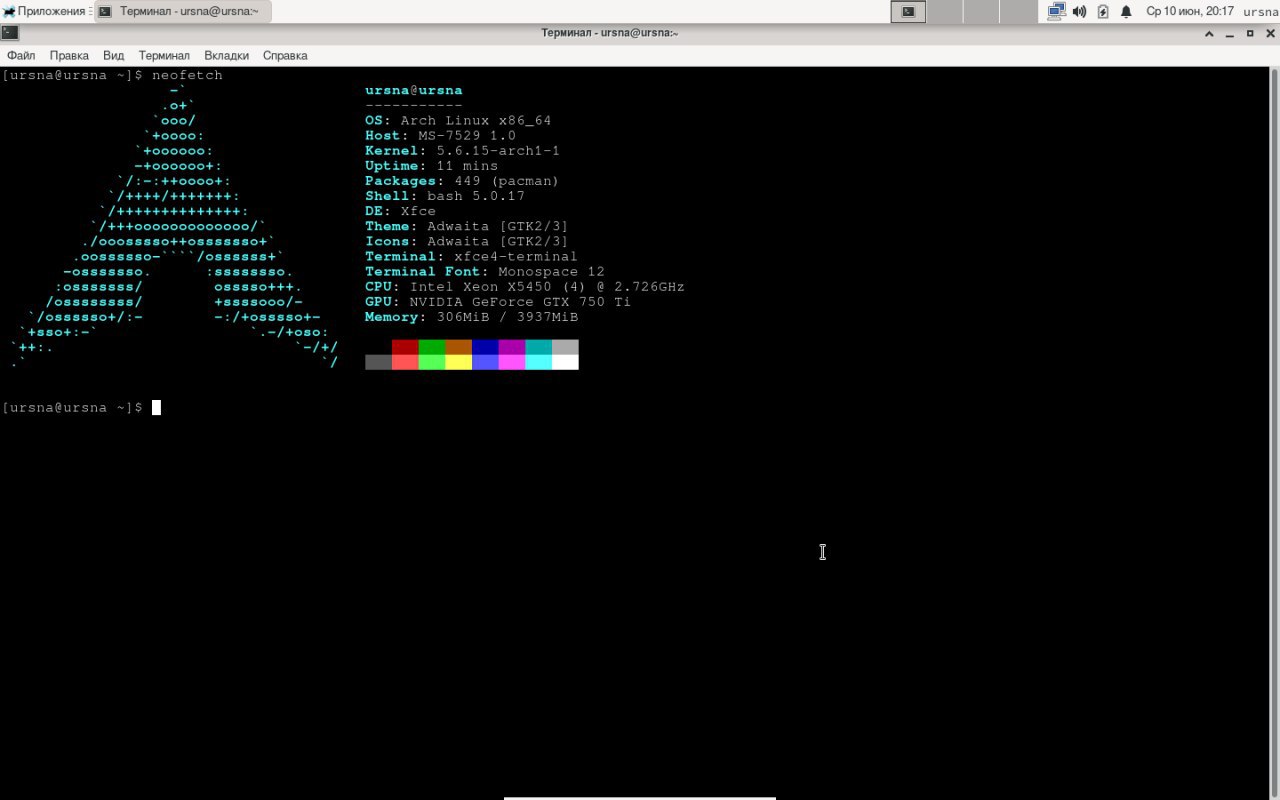Open the Терминал menu in the menu bar

click(x=164, y=56)
